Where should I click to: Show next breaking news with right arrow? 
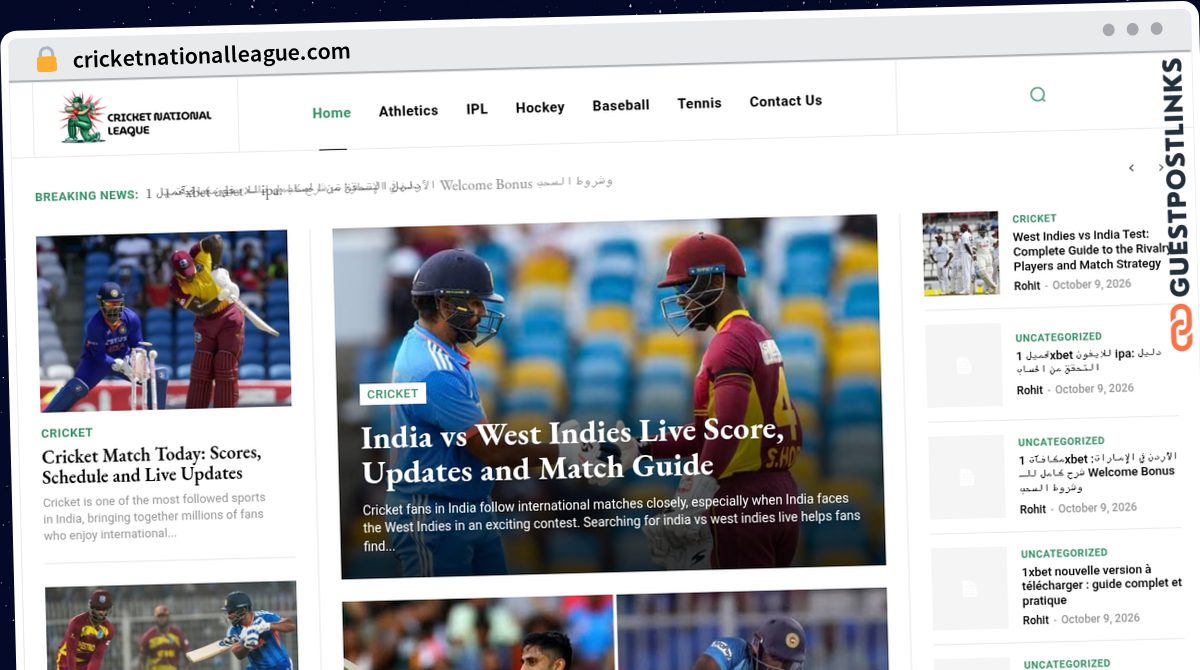(x=1161, y=168)
